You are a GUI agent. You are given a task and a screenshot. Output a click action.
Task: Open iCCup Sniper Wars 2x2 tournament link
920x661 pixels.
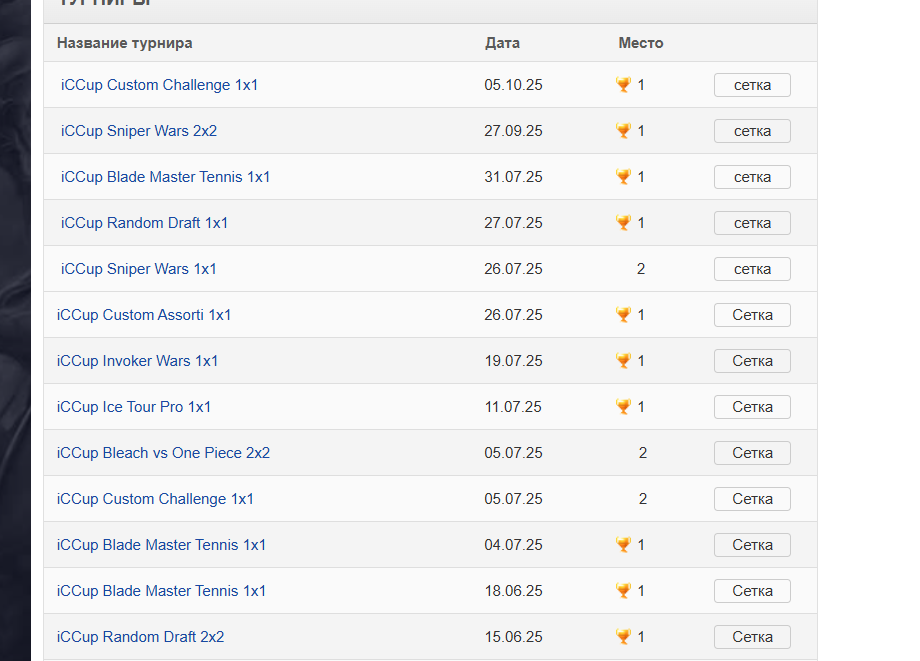138,131
